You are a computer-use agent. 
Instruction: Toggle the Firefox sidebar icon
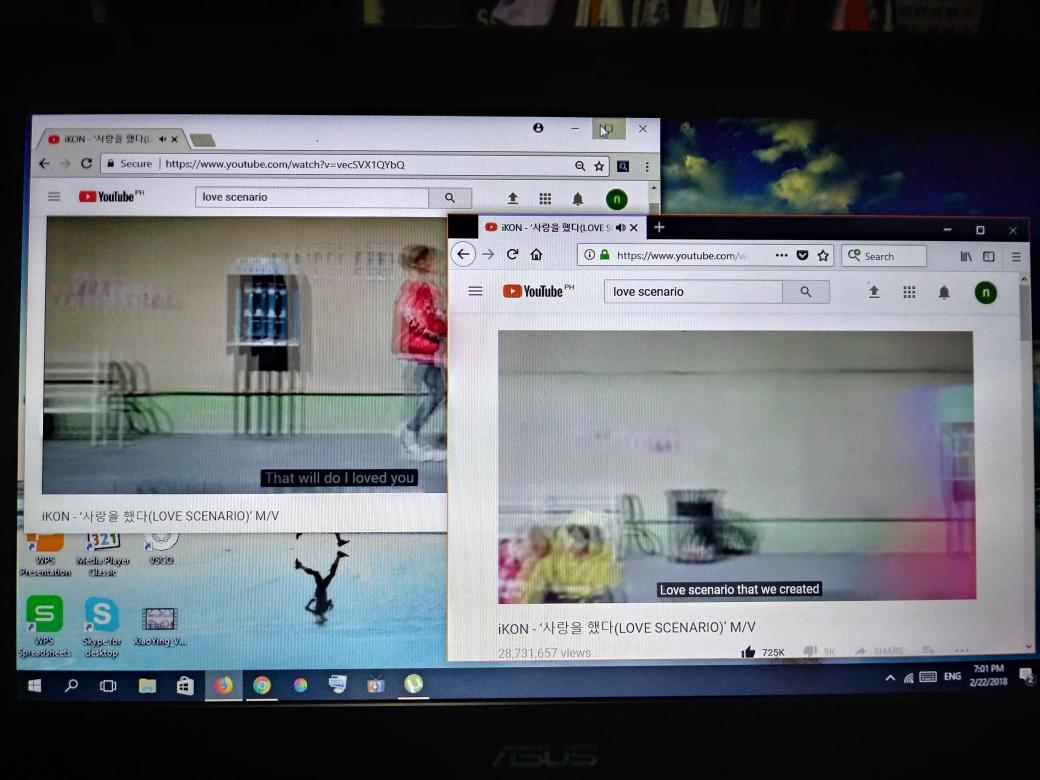pyautogui.click(x=989, y=256)
